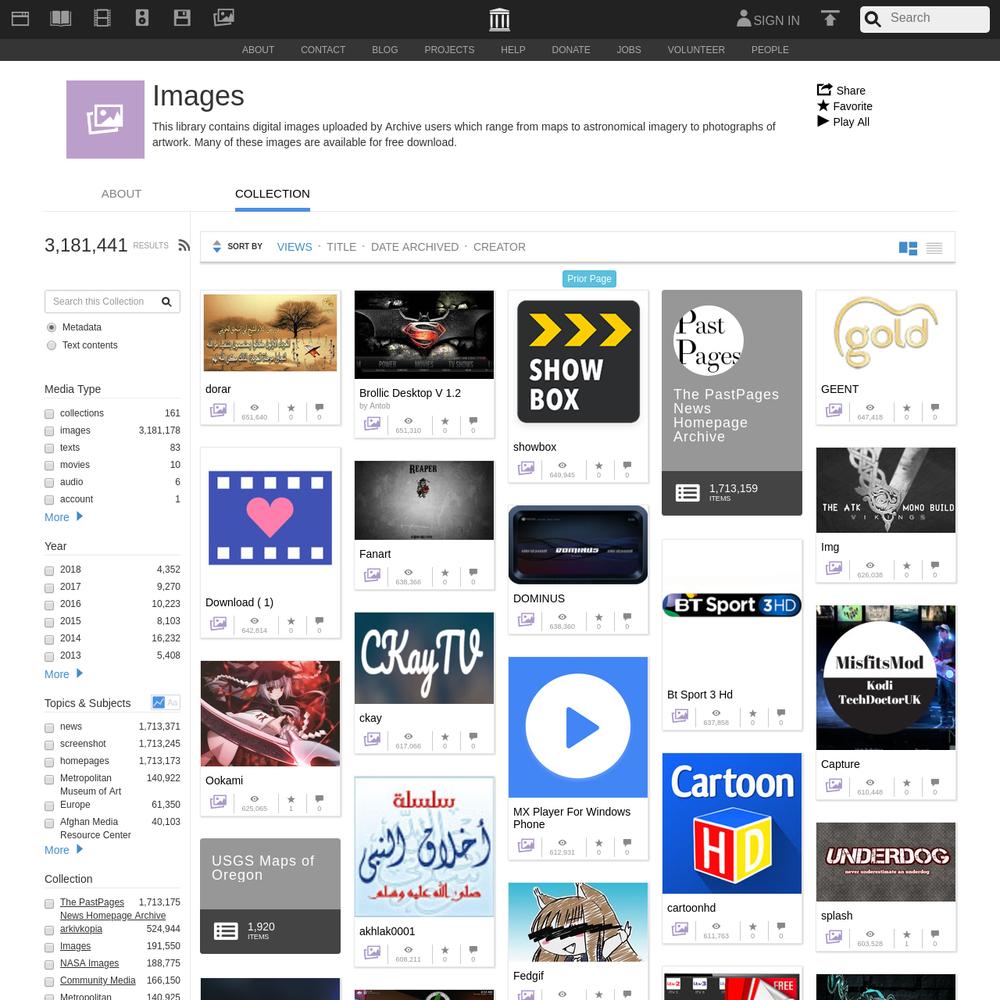
Task: Expand More under Year
Action: click(63, 674)
